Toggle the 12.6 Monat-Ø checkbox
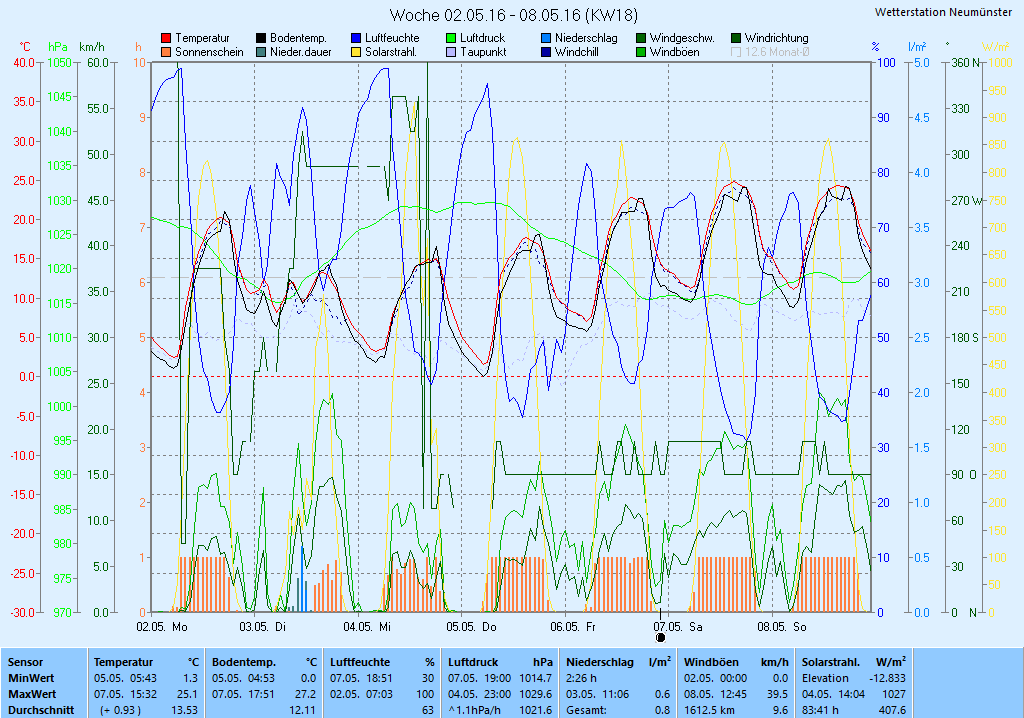This screenshot has width=1024, height=718. tap(737, 52)
